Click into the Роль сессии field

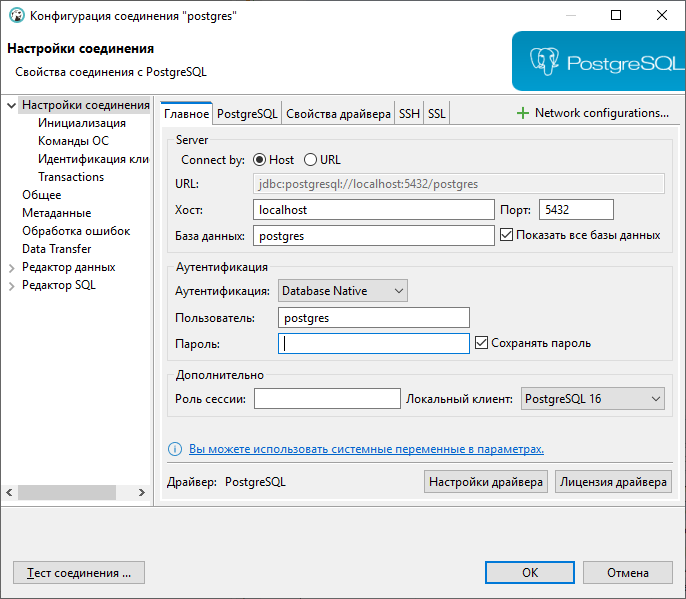click(x=327, y=399)
